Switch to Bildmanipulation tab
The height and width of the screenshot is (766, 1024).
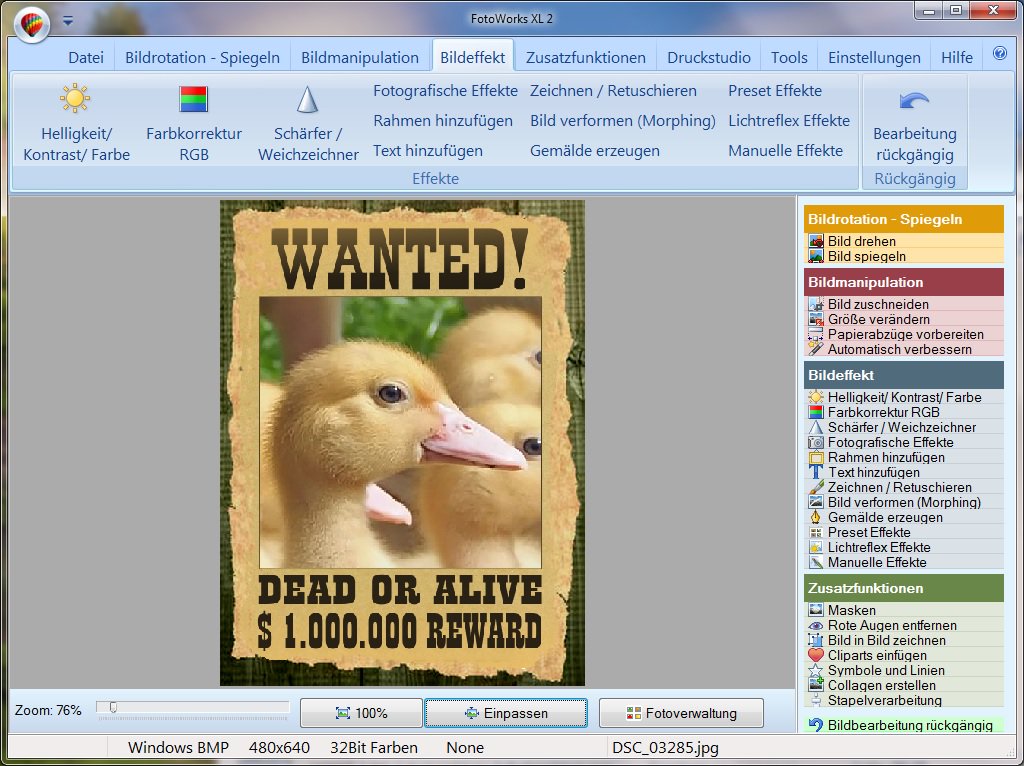(x=360, y=57)
